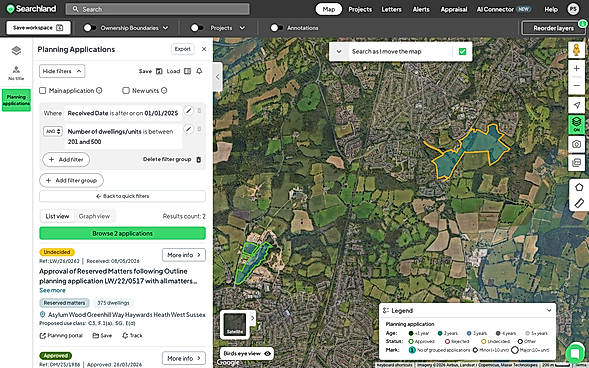Viewport: 589px width, 368px height.
Task: Expand Projects dropdown arrow in toolbar
Action: tap(242, 28)
